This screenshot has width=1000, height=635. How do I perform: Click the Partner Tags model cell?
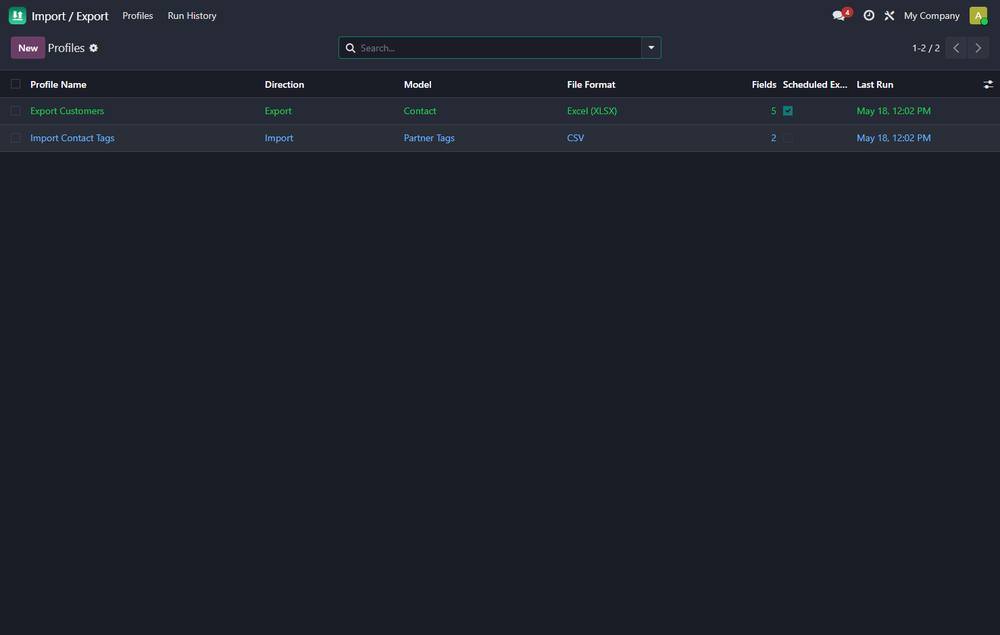(429, 138)
